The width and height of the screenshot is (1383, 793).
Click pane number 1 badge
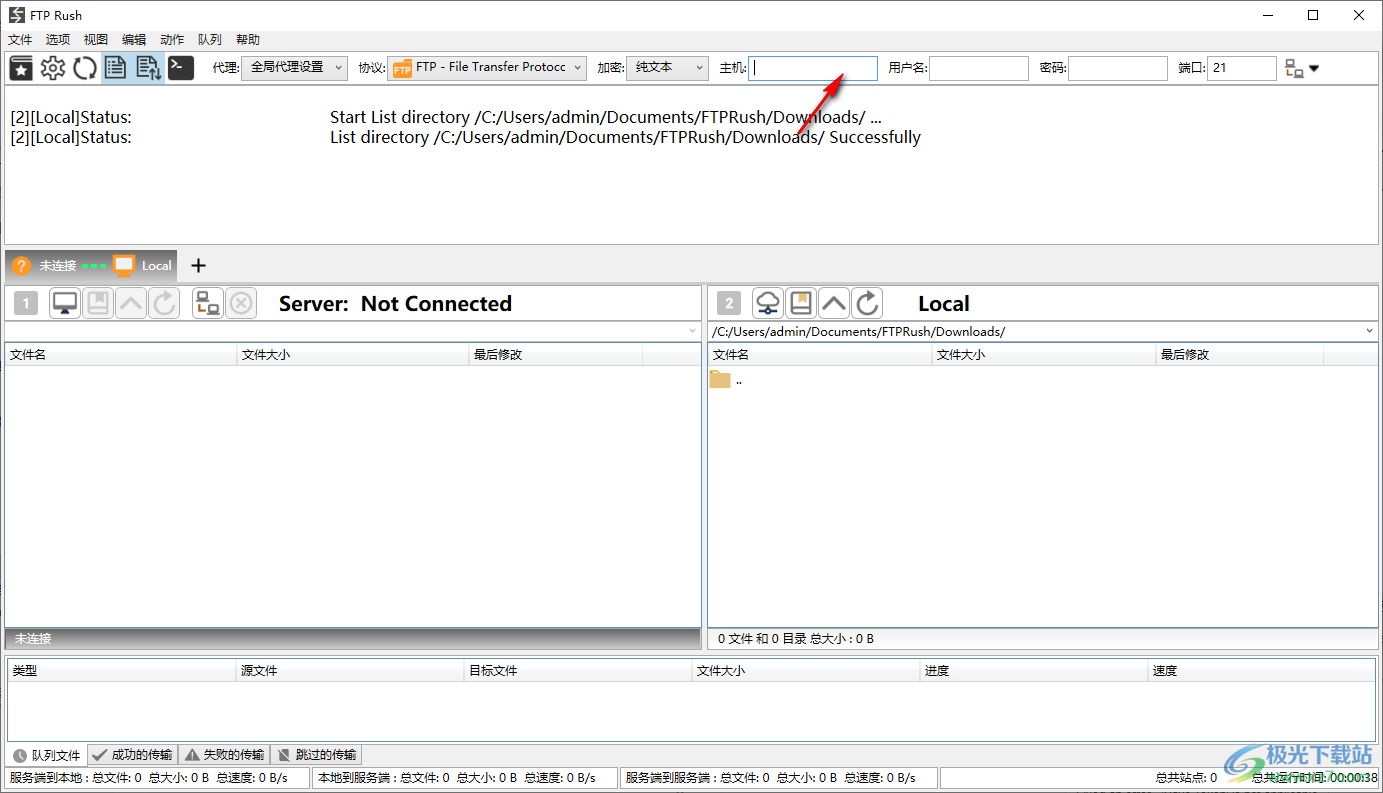tap(26, 303)
